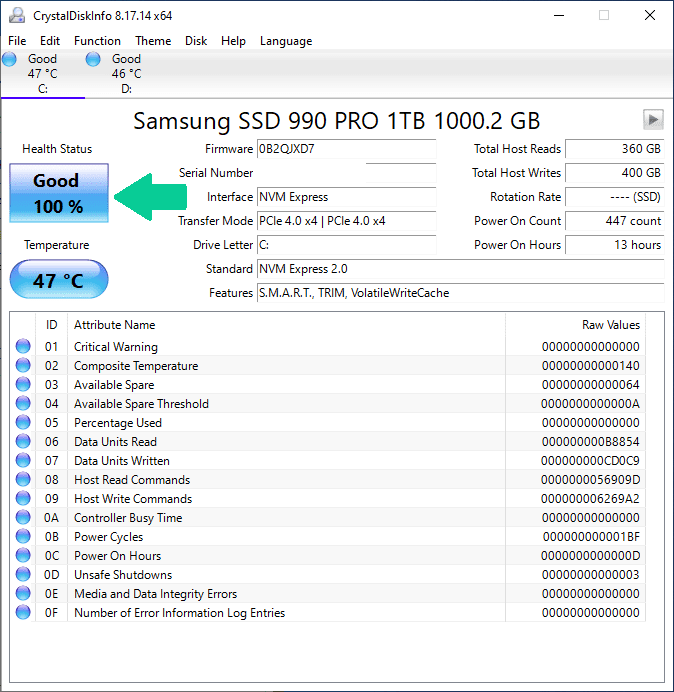
Task: Click status orb for Power Cycles
Action: 23,536
